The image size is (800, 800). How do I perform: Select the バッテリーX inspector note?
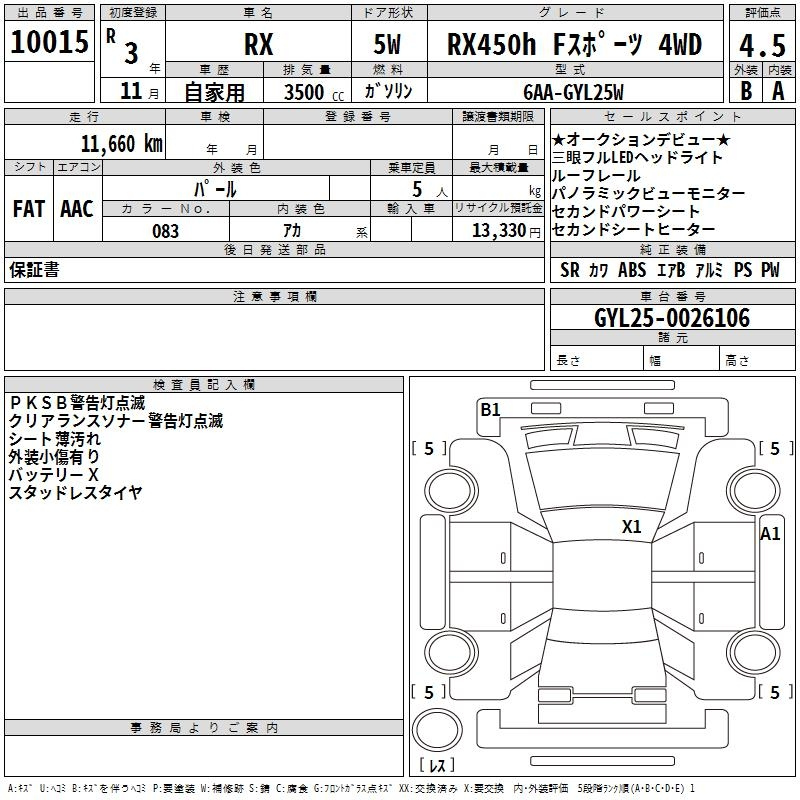54,474
